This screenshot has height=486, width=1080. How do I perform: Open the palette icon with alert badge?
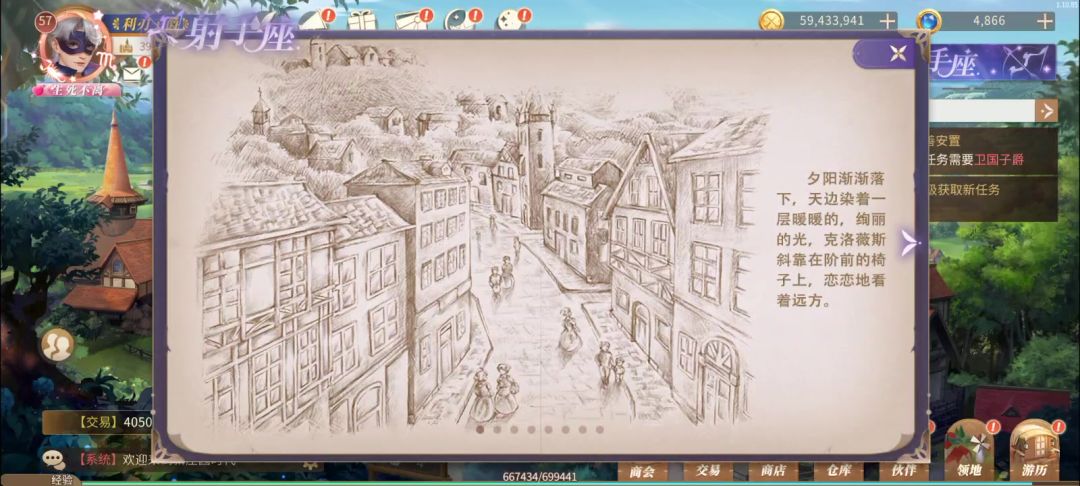[510, 21]
